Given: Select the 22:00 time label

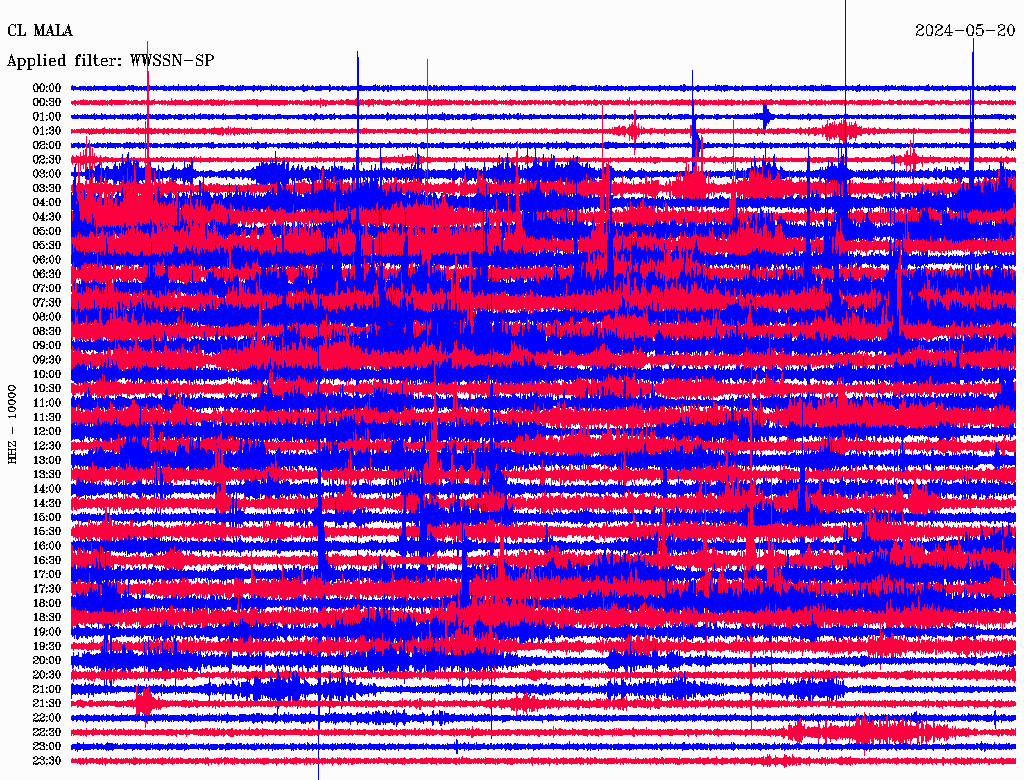Looking at the screenshot, I should [47, 718].
